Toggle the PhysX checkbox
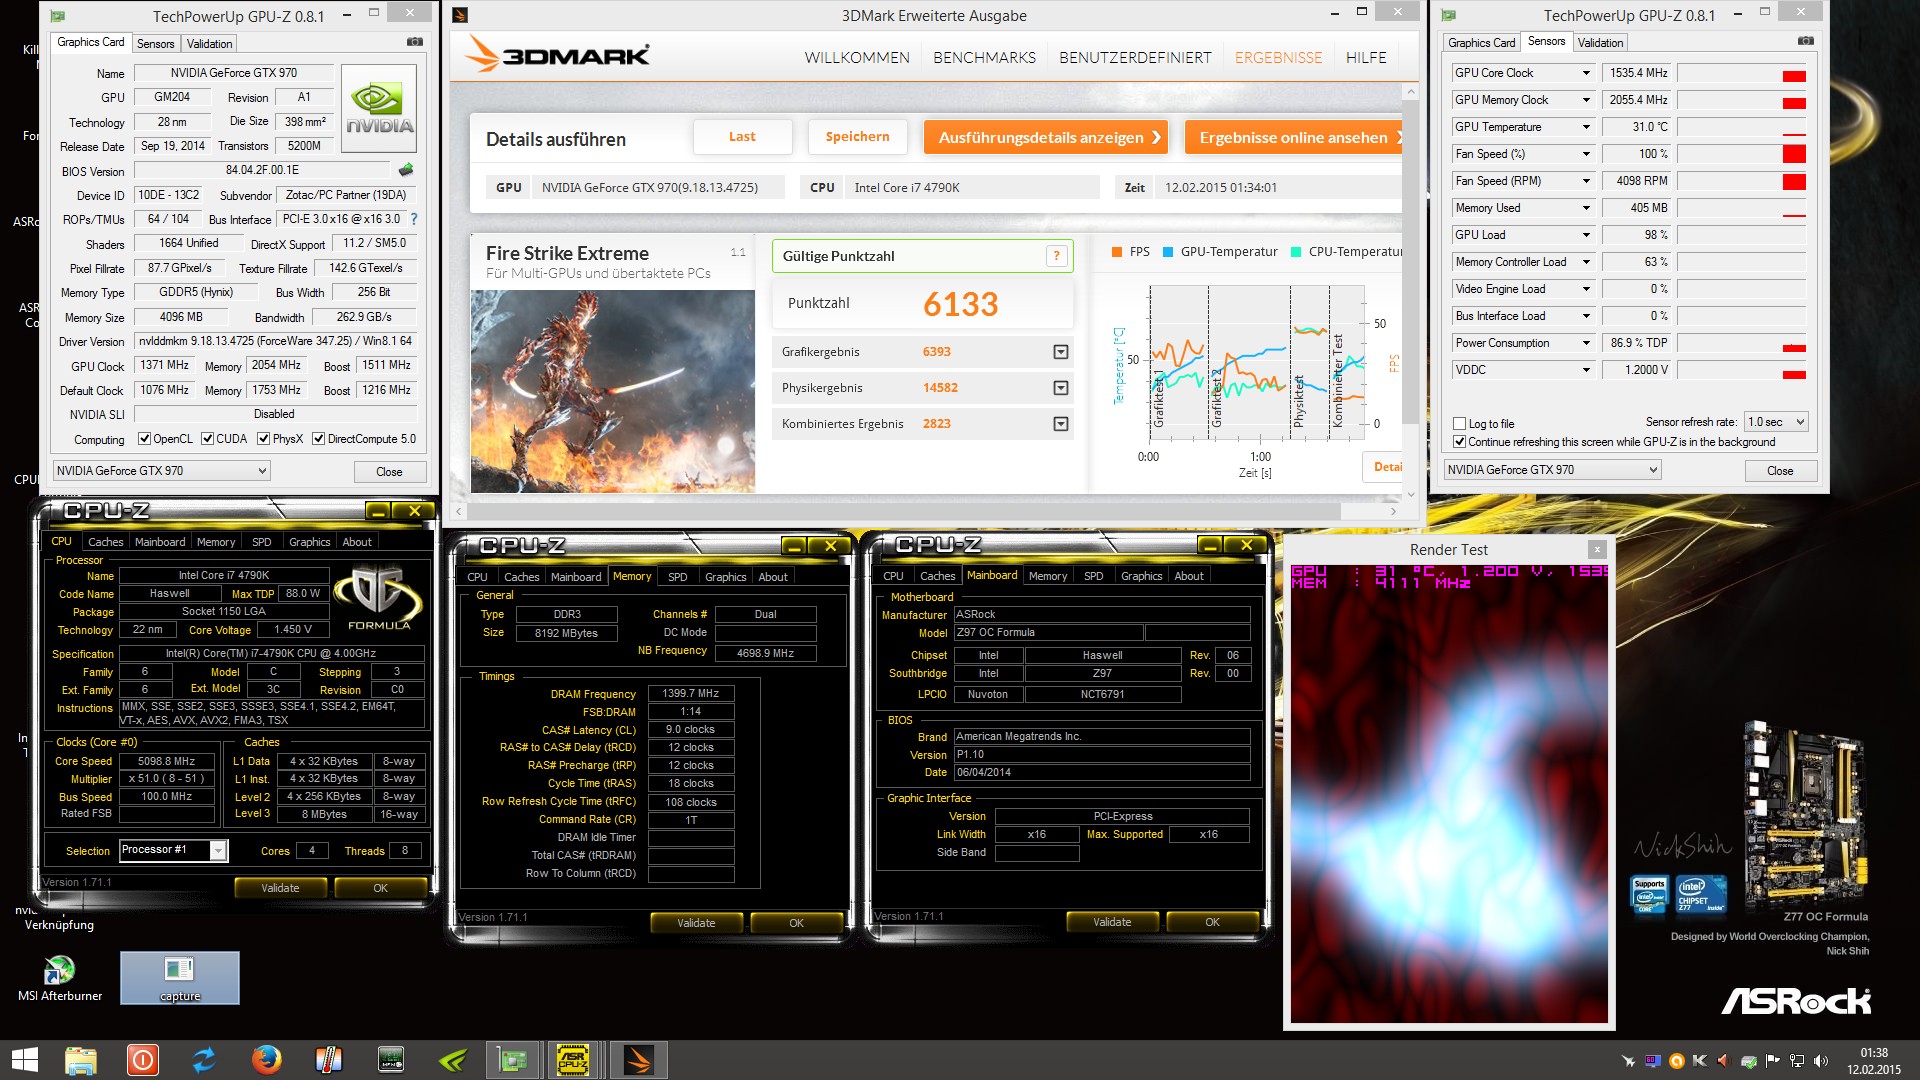This screenshot has height=1080, width=1920. pos(264,439)
